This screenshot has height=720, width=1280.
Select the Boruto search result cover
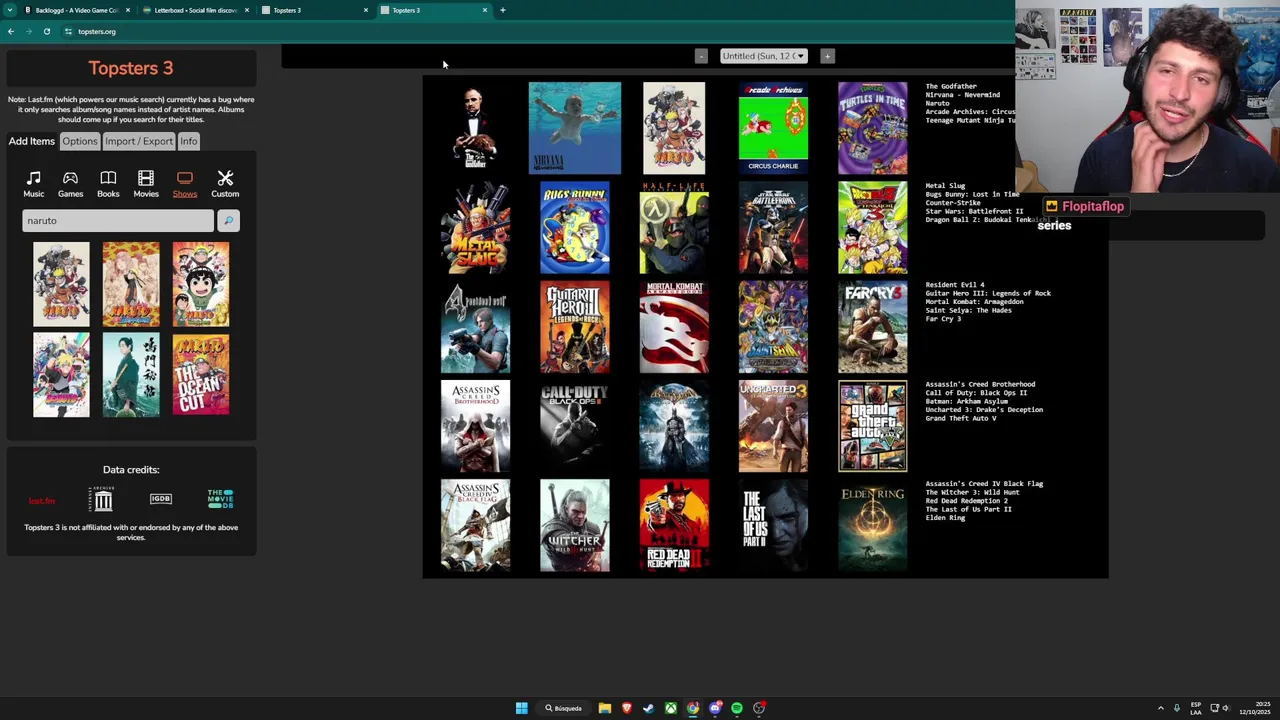point(61,375)
